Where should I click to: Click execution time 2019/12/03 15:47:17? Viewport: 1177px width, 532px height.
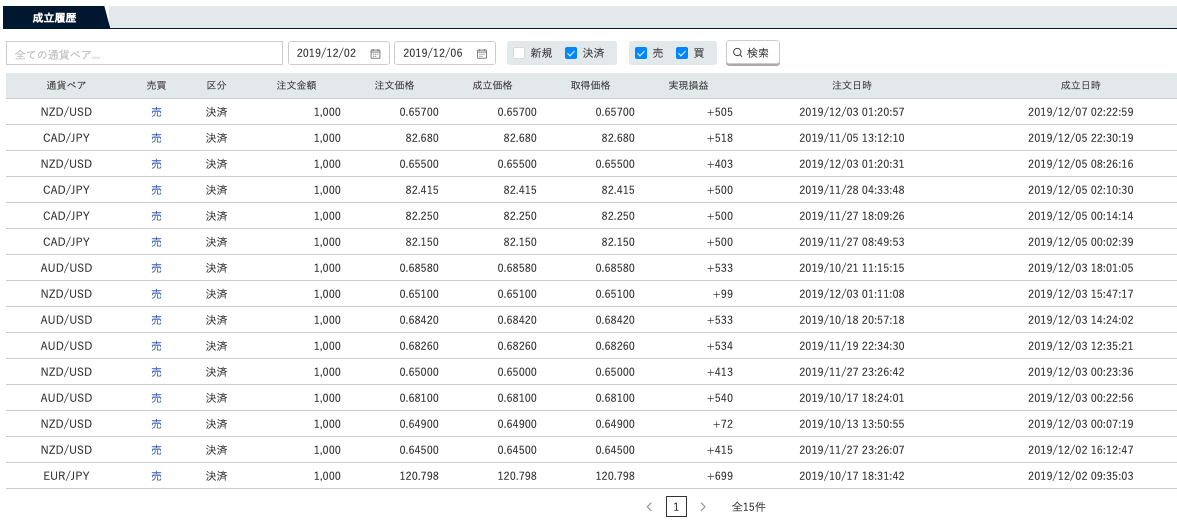1081,294
